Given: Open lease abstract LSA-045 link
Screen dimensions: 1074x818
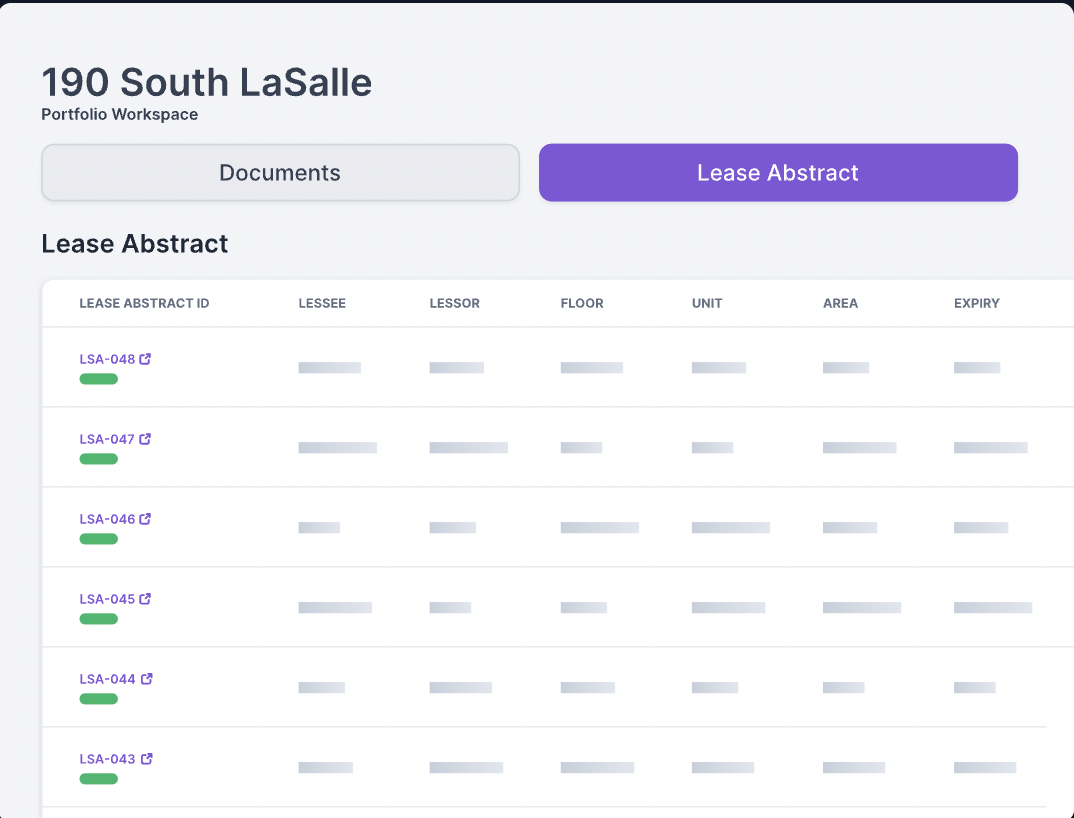Looking at the screenshot, I should 108,599.
